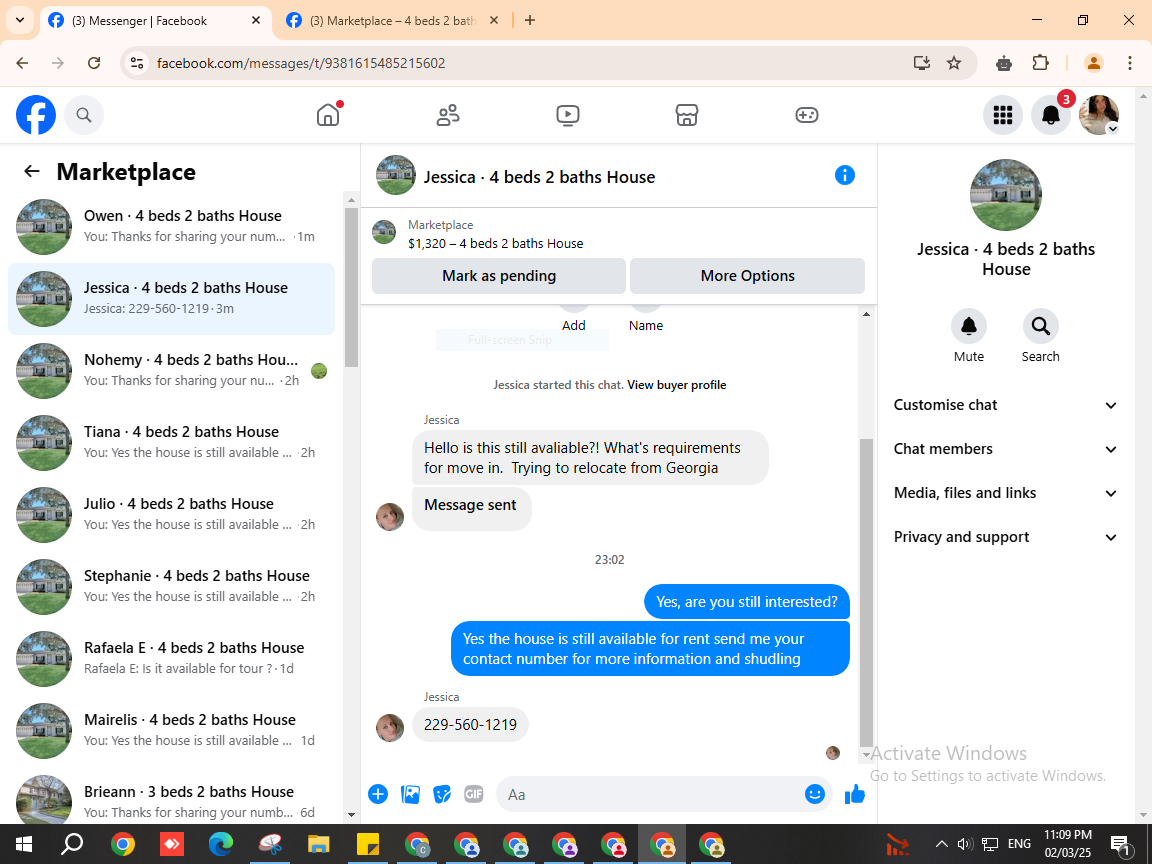
Task: Click Mark as pending button
Action: 499,276
